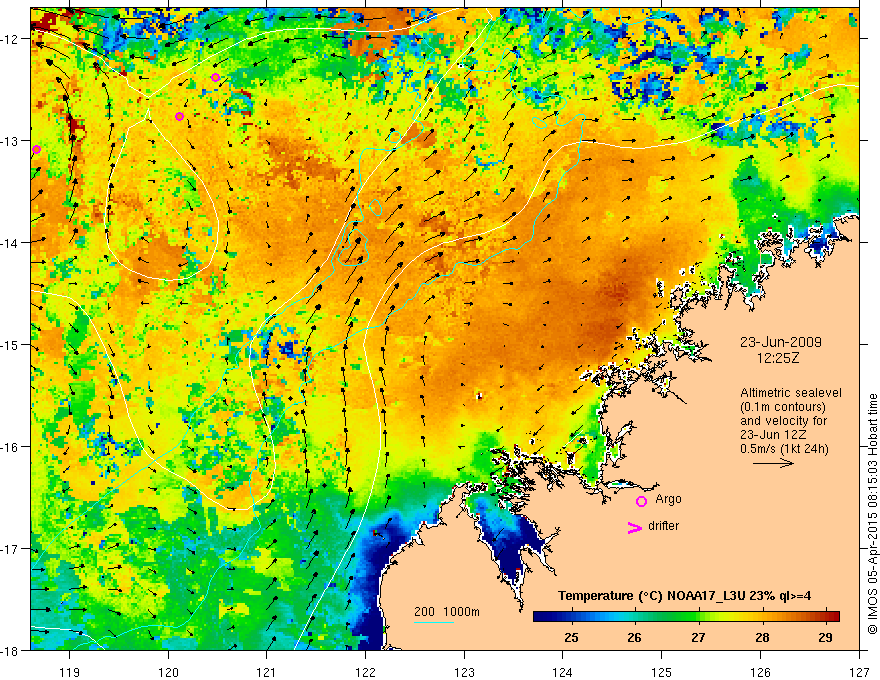
Task: Click the '23-Jun 12Z' caption line
Action: tap(772, 435)
